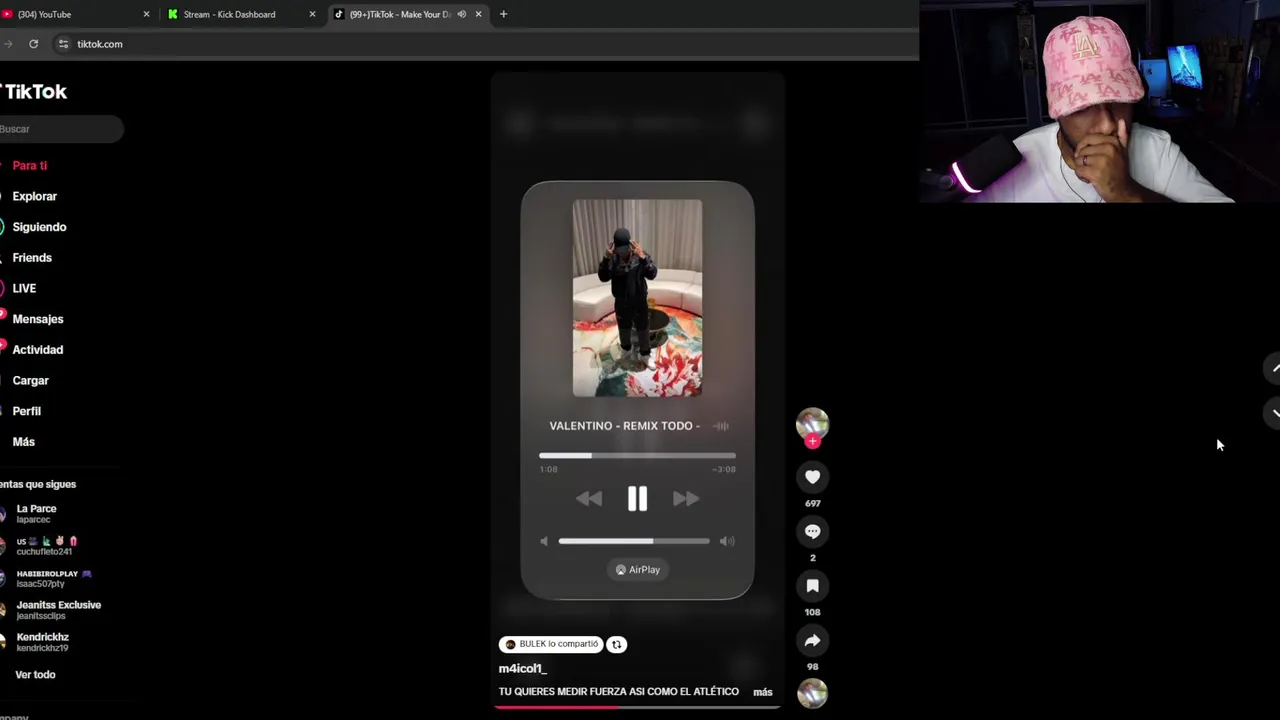Open the Friends section
This screenshot has height=720, width=1280.
click(x=32, y=258)
